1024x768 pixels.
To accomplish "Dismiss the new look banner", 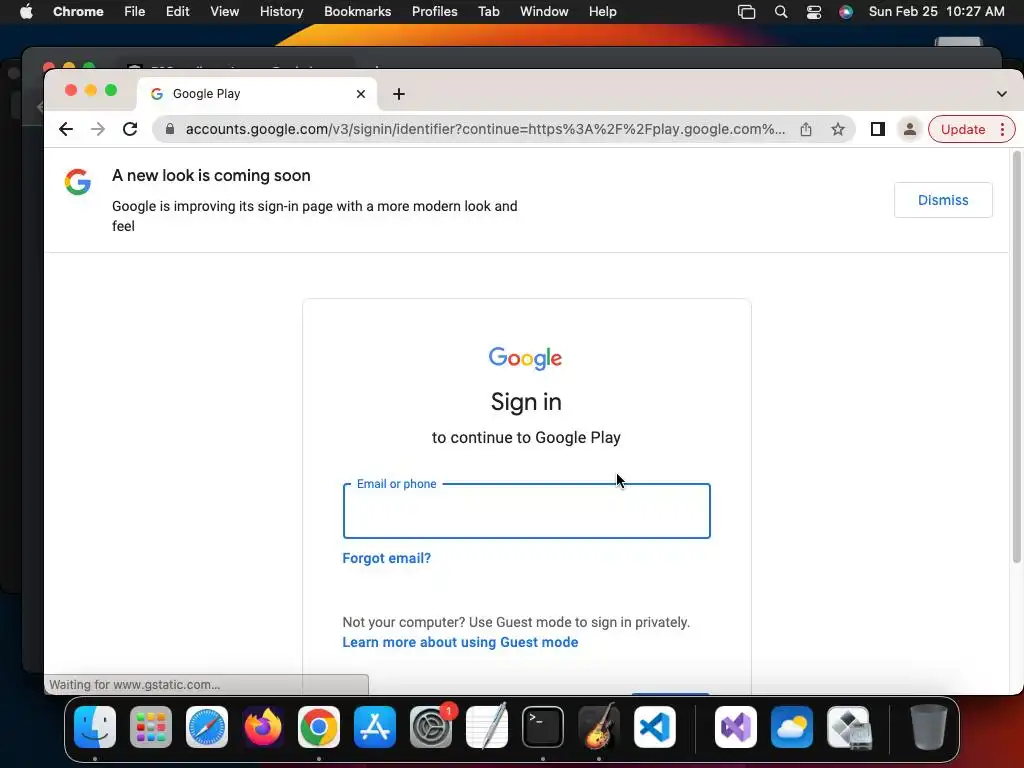I will point(943,200).
